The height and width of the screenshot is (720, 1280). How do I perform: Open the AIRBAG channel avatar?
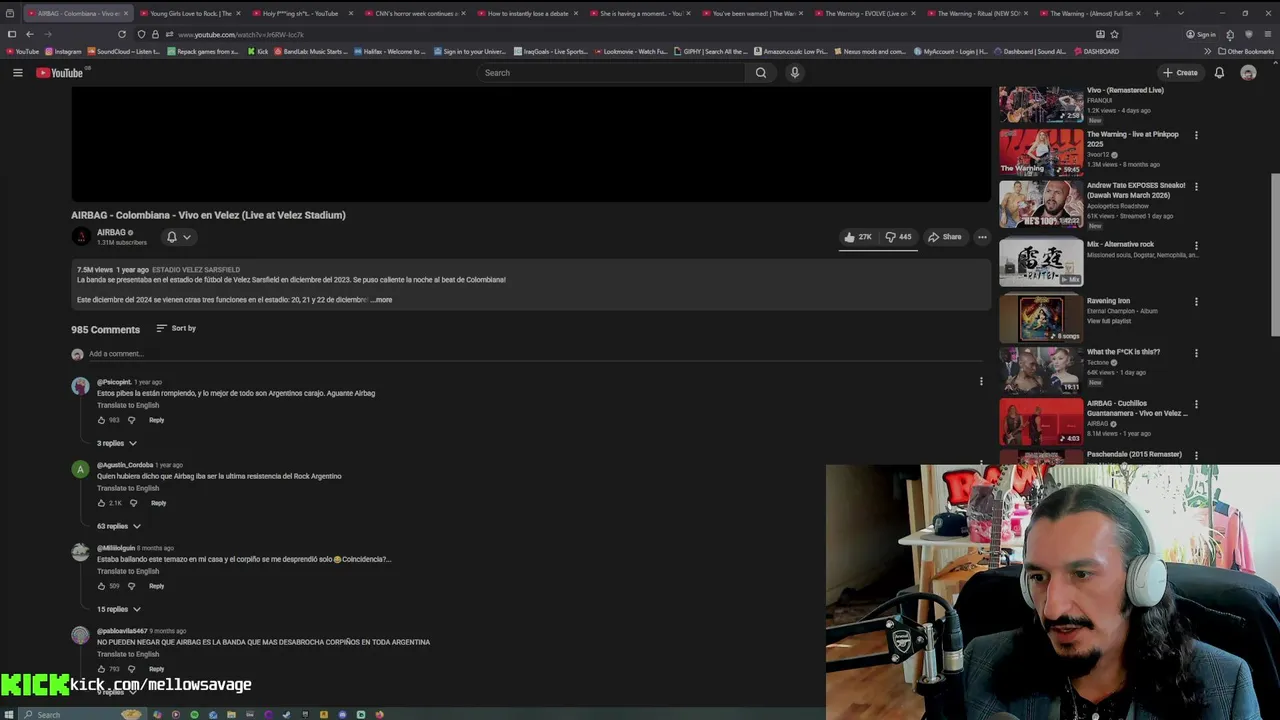click(81, 236)
